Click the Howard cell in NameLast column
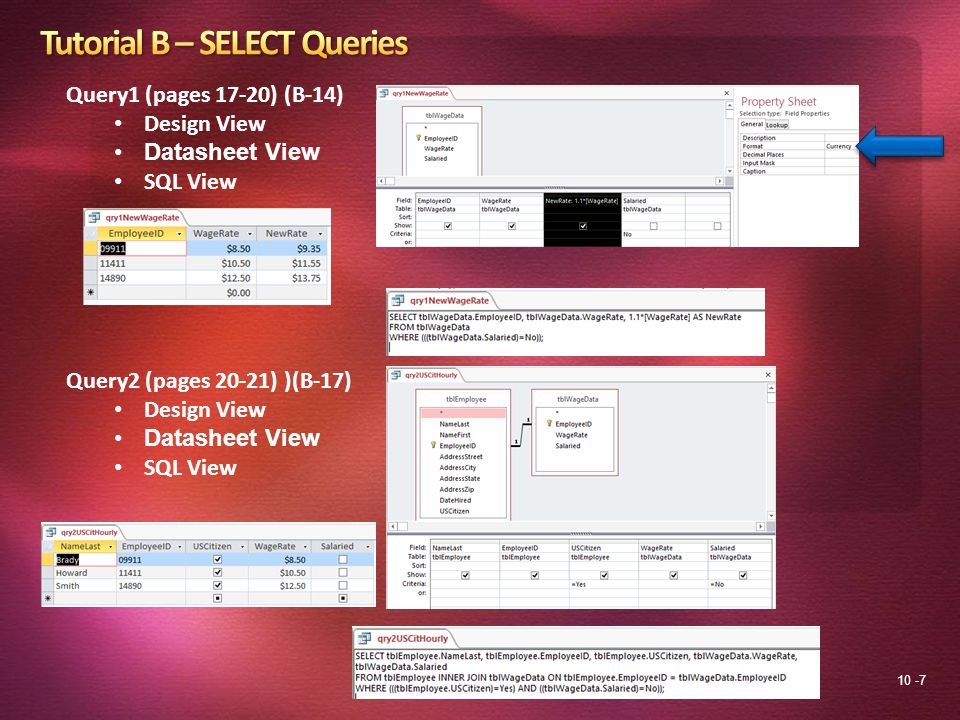960x720 pixels. (85, 572)
